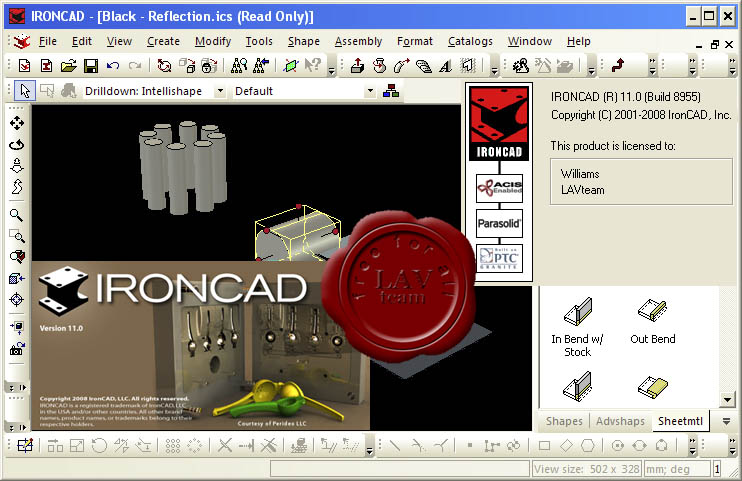
Task: Select the Dolly camera tool
Action: (17, 166)
